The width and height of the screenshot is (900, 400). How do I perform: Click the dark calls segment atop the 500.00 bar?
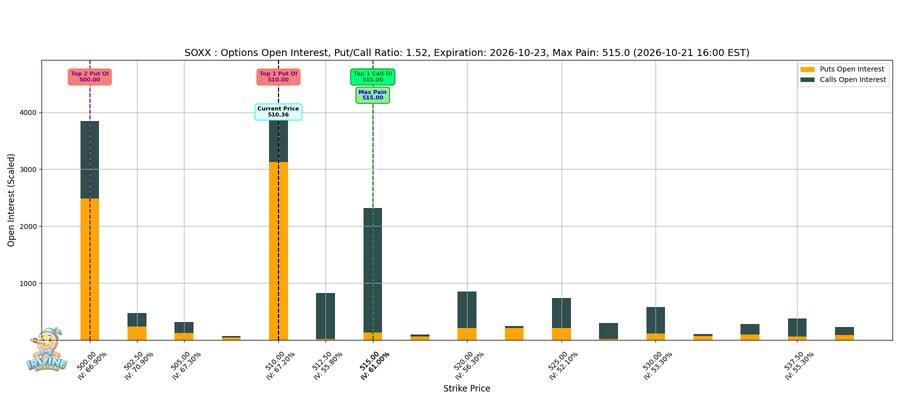90,160
